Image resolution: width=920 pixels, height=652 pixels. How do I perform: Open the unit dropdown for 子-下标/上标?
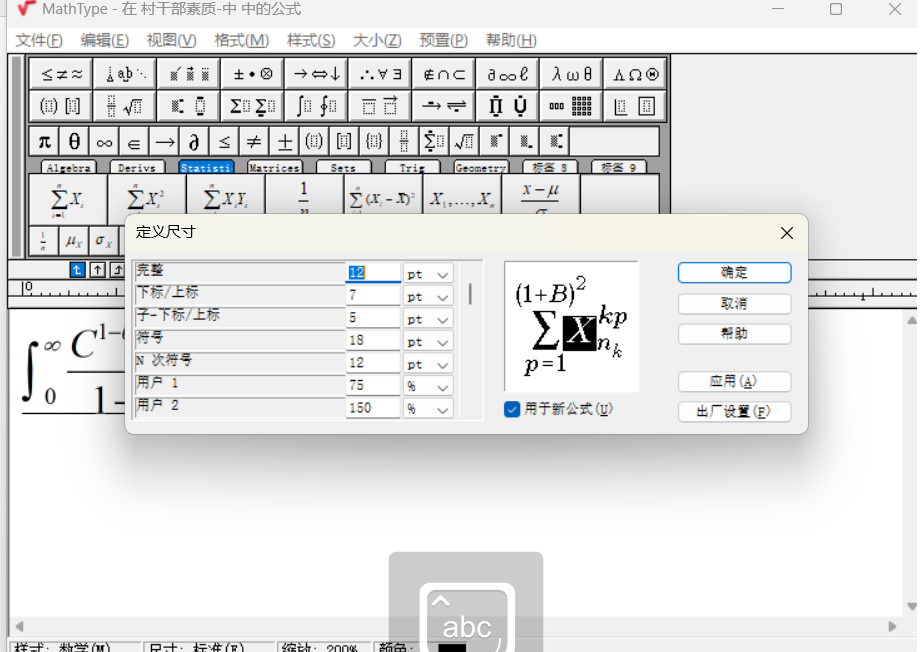pyautogui.click(x=428, y=319)
